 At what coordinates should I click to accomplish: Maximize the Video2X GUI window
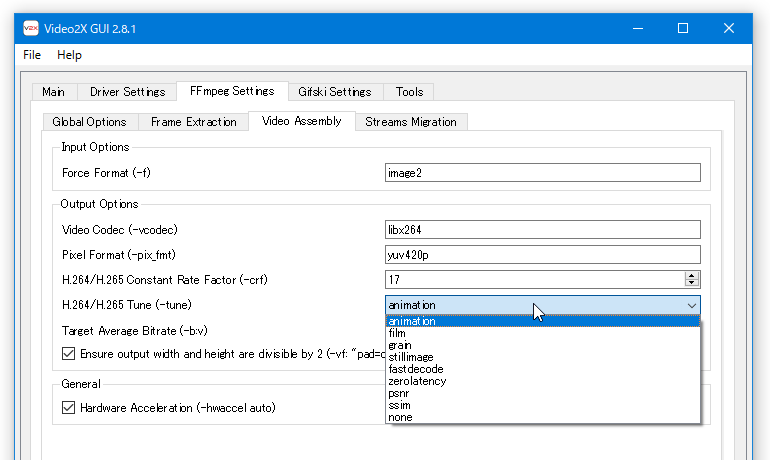683,28
